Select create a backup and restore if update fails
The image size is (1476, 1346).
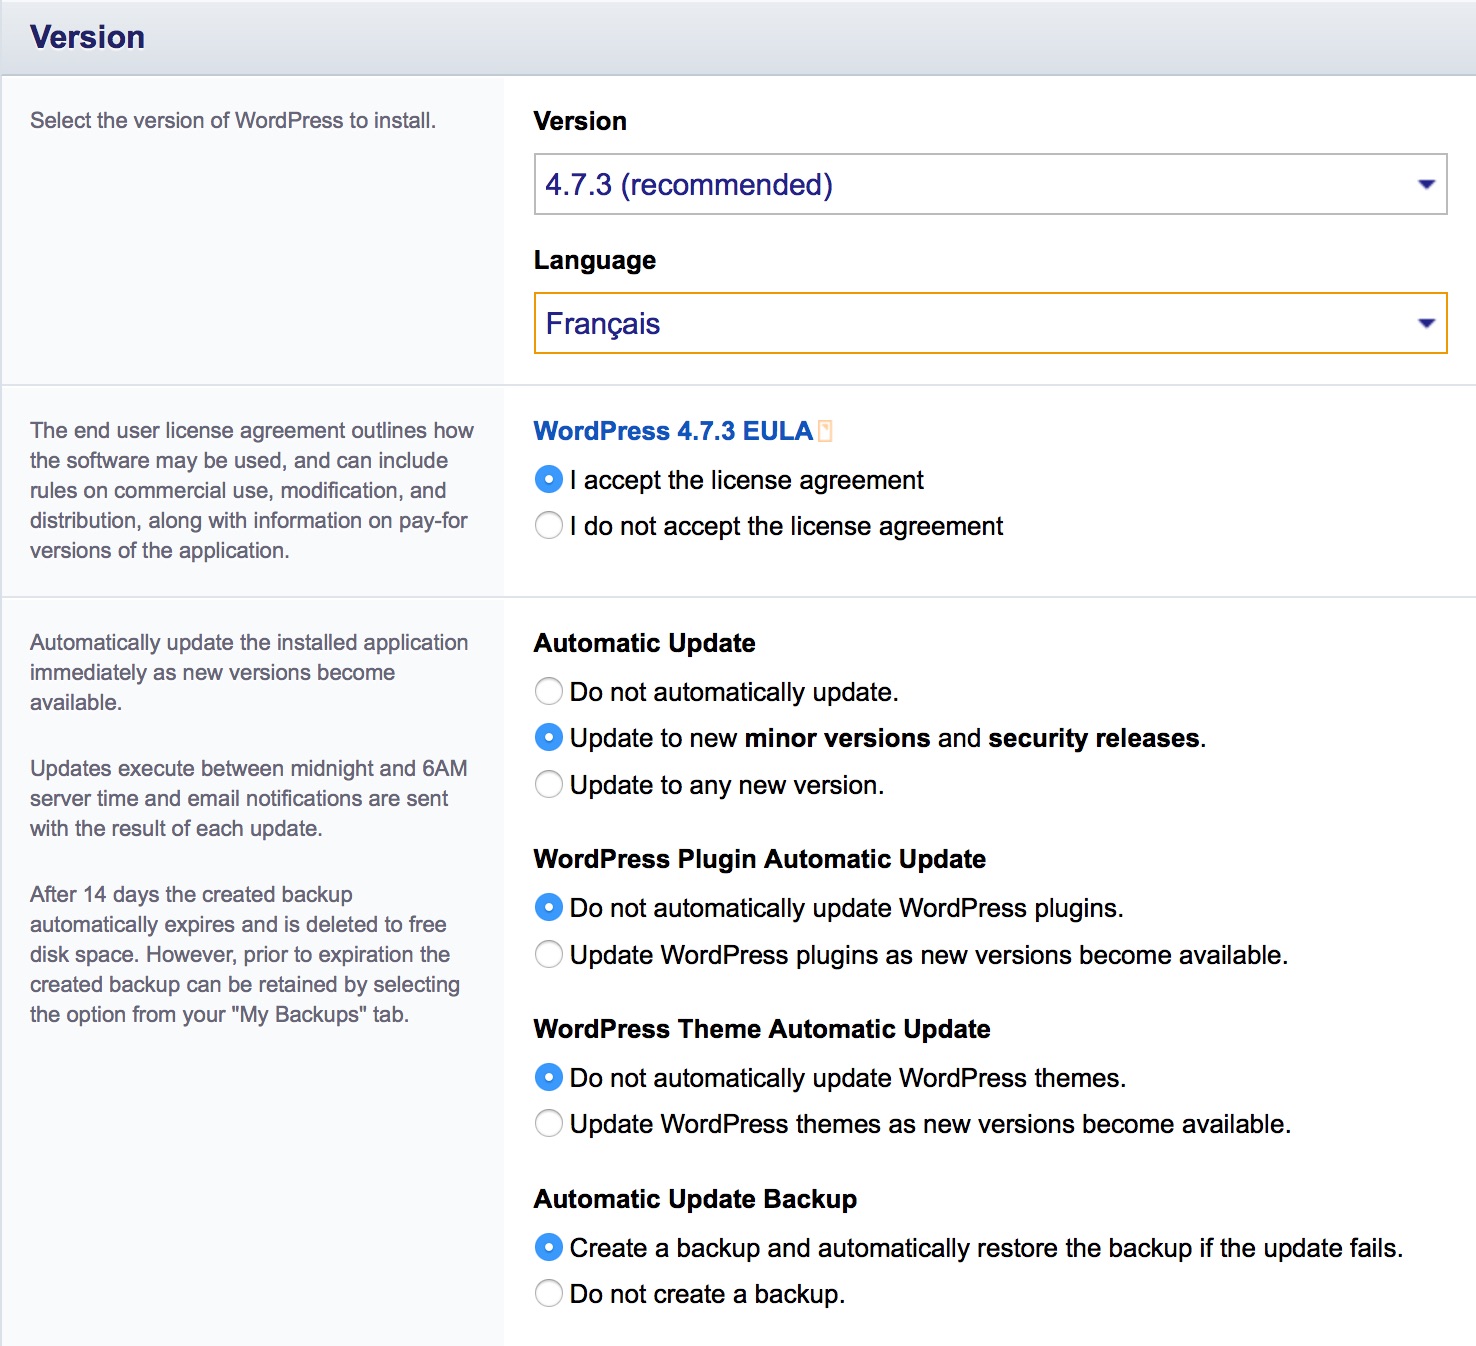pos(549,1248)
